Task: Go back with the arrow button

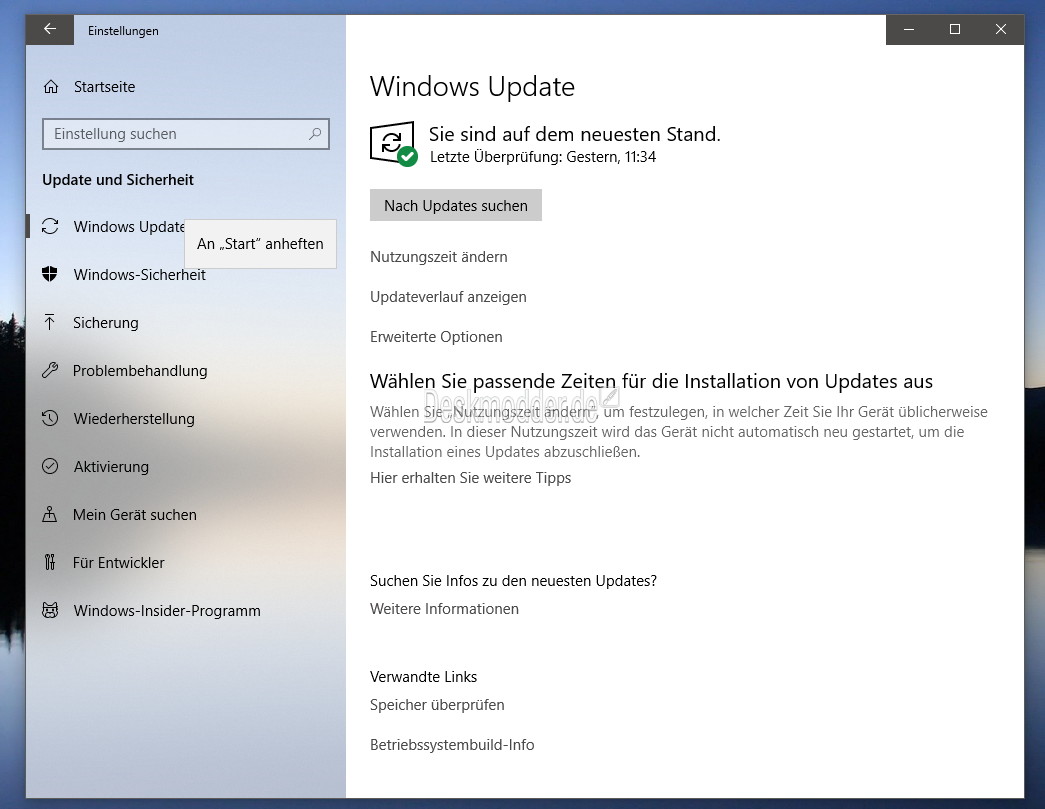Action: (x=49, y=29)
